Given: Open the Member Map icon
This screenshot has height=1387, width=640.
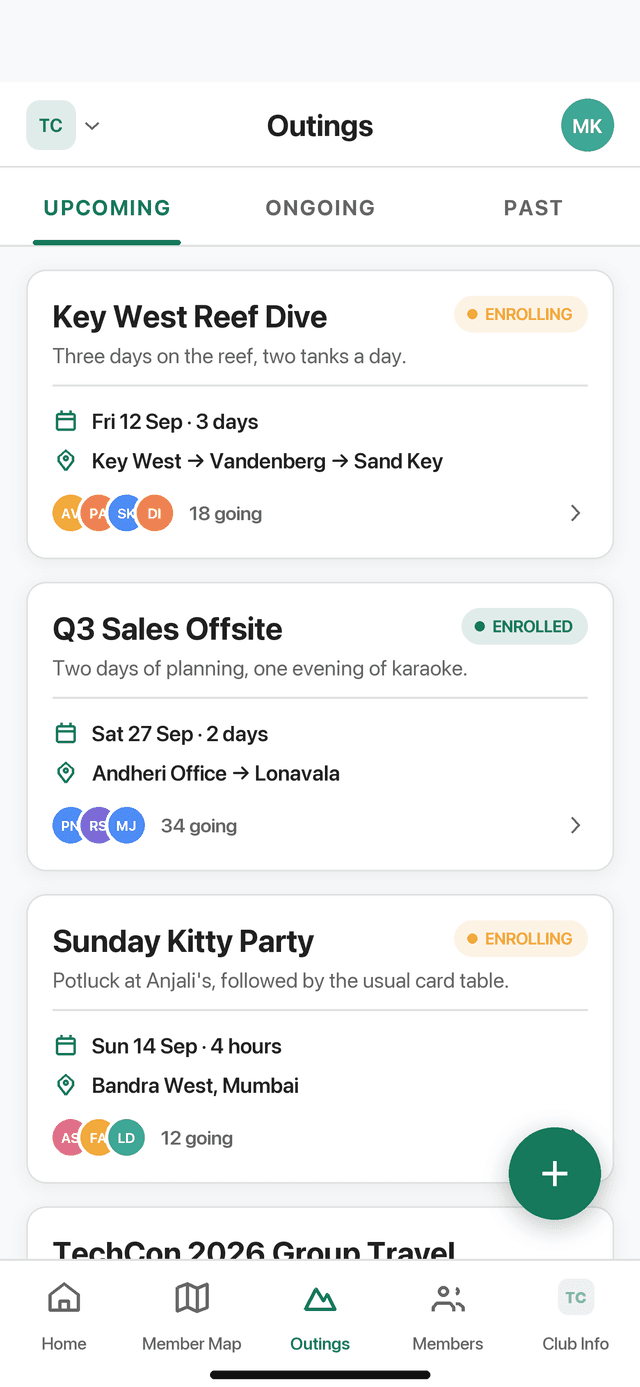Looking at the screenshot, I should tap(192, 1298).
